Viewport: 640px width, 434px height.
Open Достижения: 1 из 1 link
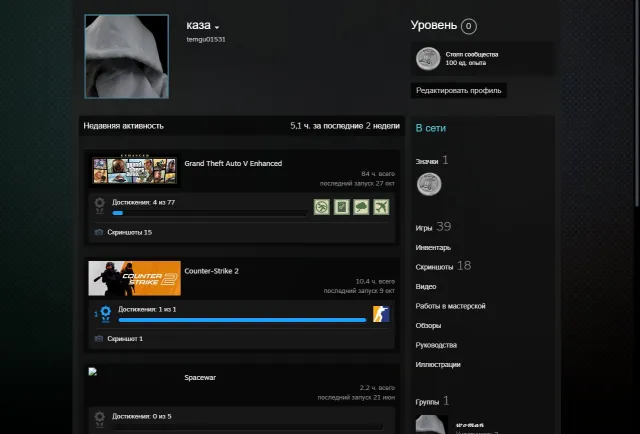147,309
